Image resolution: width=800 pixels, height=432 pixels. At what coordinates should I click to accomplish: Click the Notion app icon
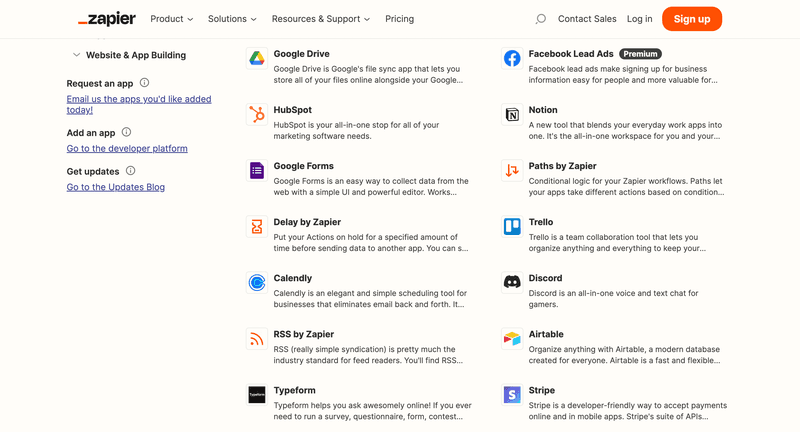click(x=512, y=114)
